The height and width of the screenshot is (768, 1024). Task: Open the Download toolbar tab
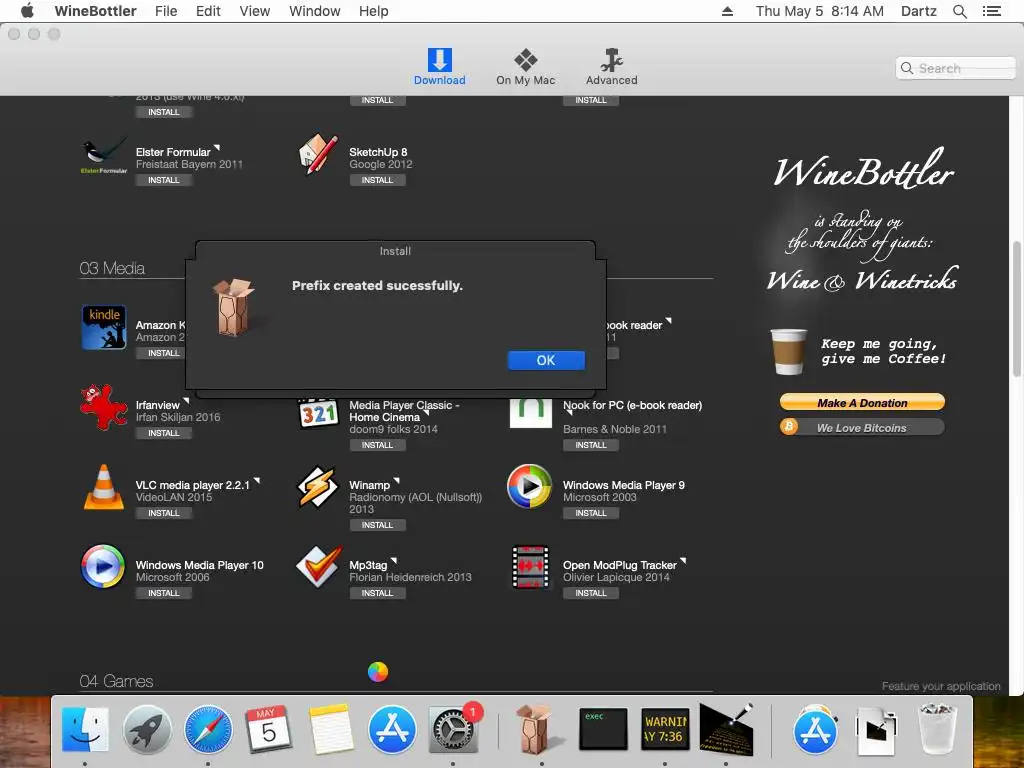tap(440, 67)
